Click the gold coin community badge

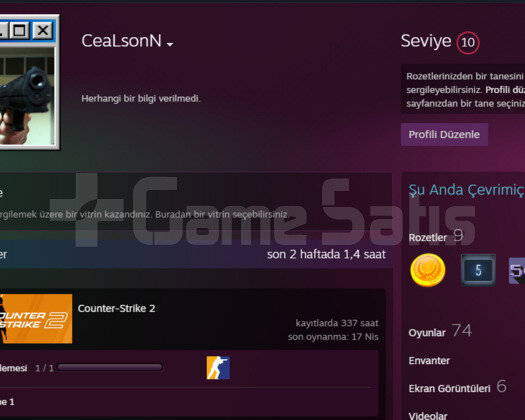[428, 270]
